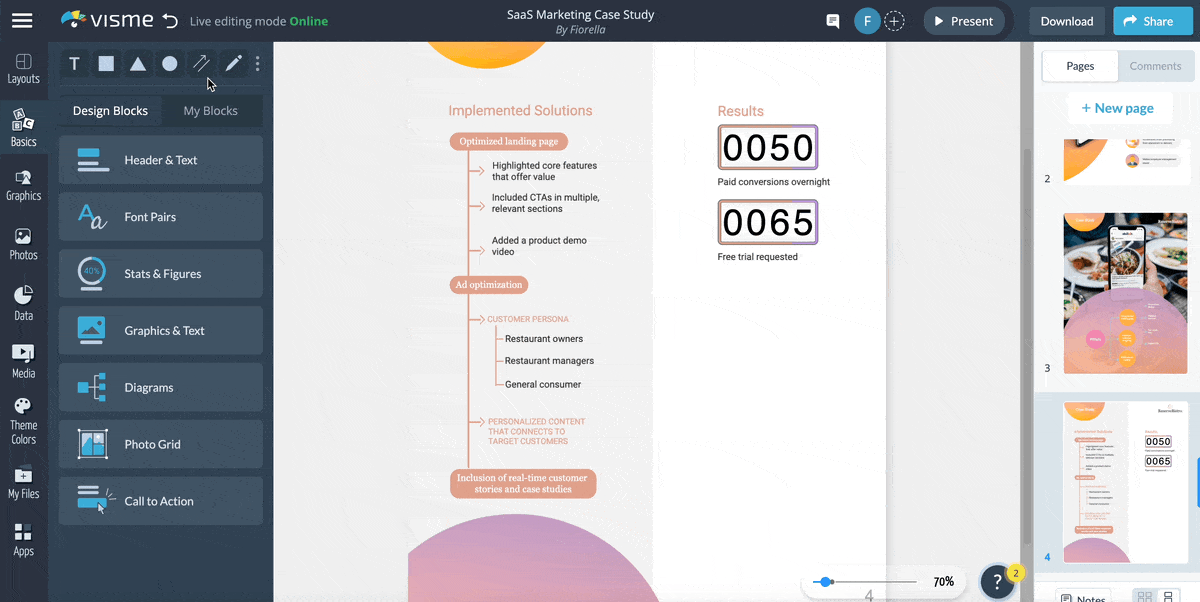Image resolution: width=1200 pixels, height=602 pixels.
Task: Open the comments speech bubble icon
Action: pos(832,21)
